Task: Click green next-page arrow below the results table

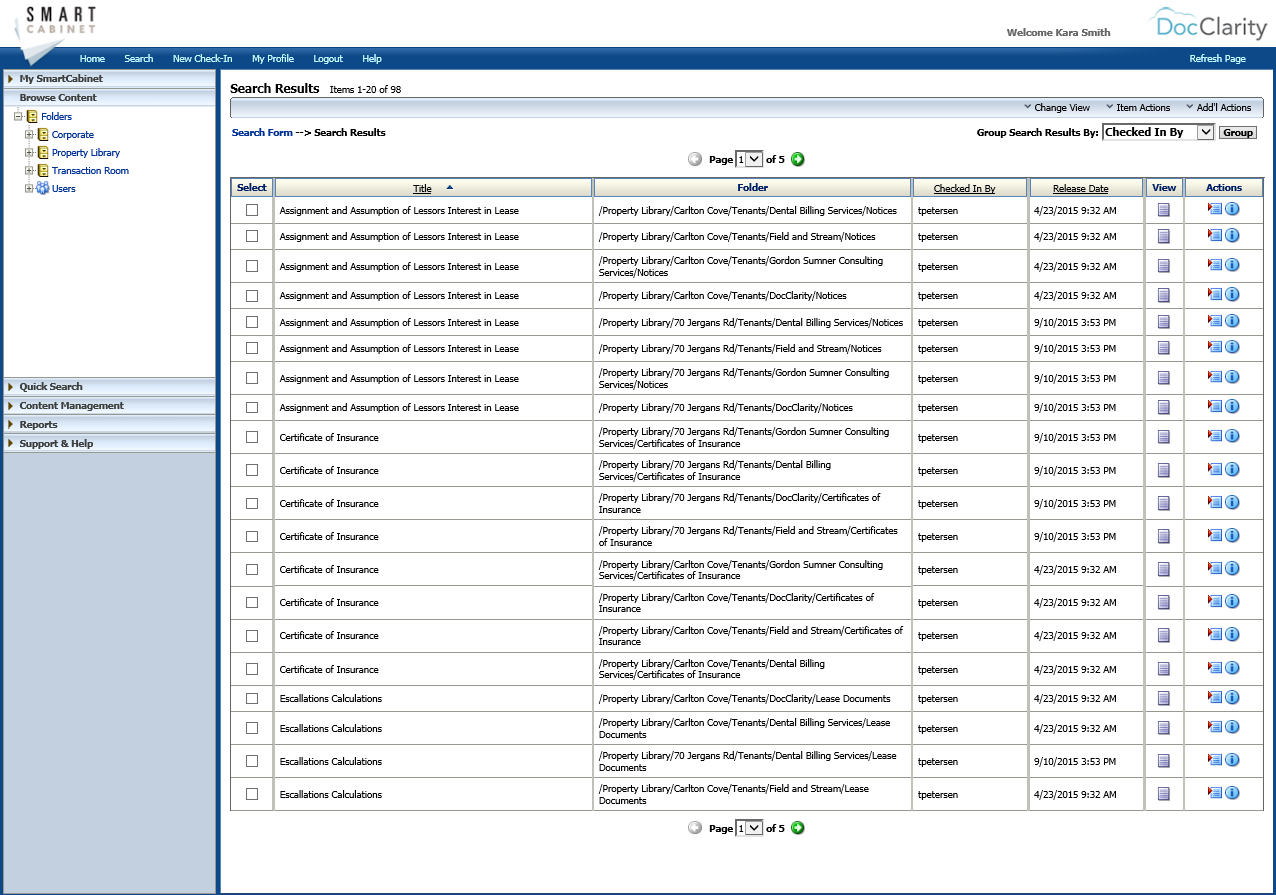Action: click(798, 828)
